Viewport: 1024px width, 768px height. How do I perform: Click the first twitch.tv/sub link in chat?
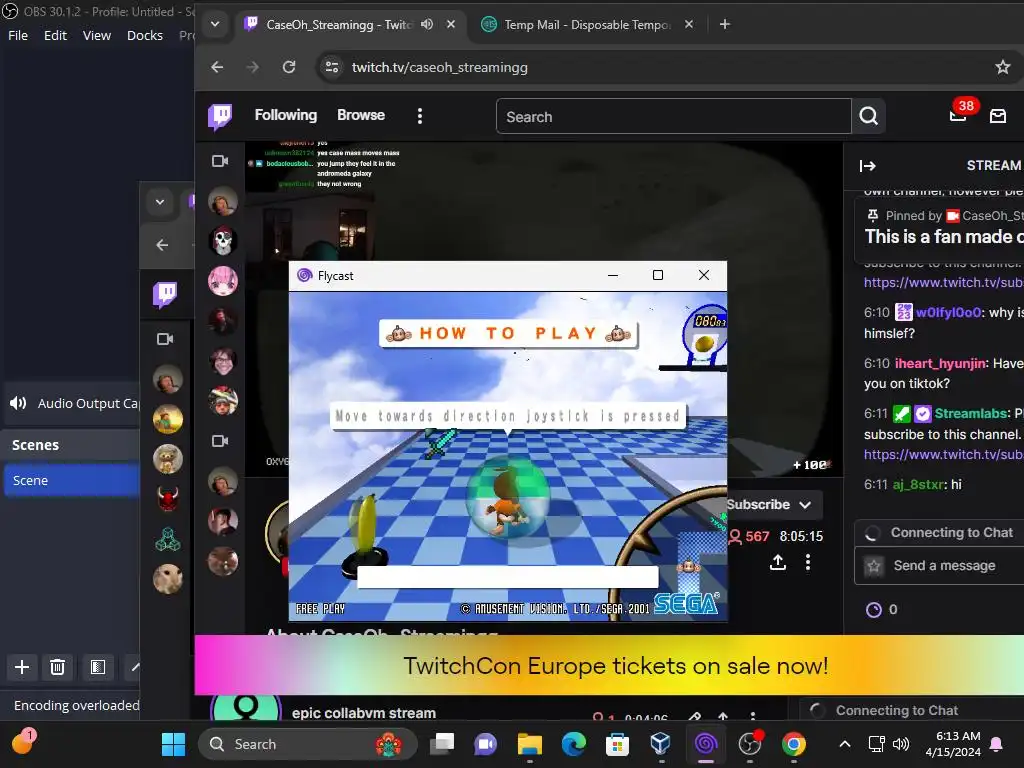pyautogui.click(x=944, y=283)
